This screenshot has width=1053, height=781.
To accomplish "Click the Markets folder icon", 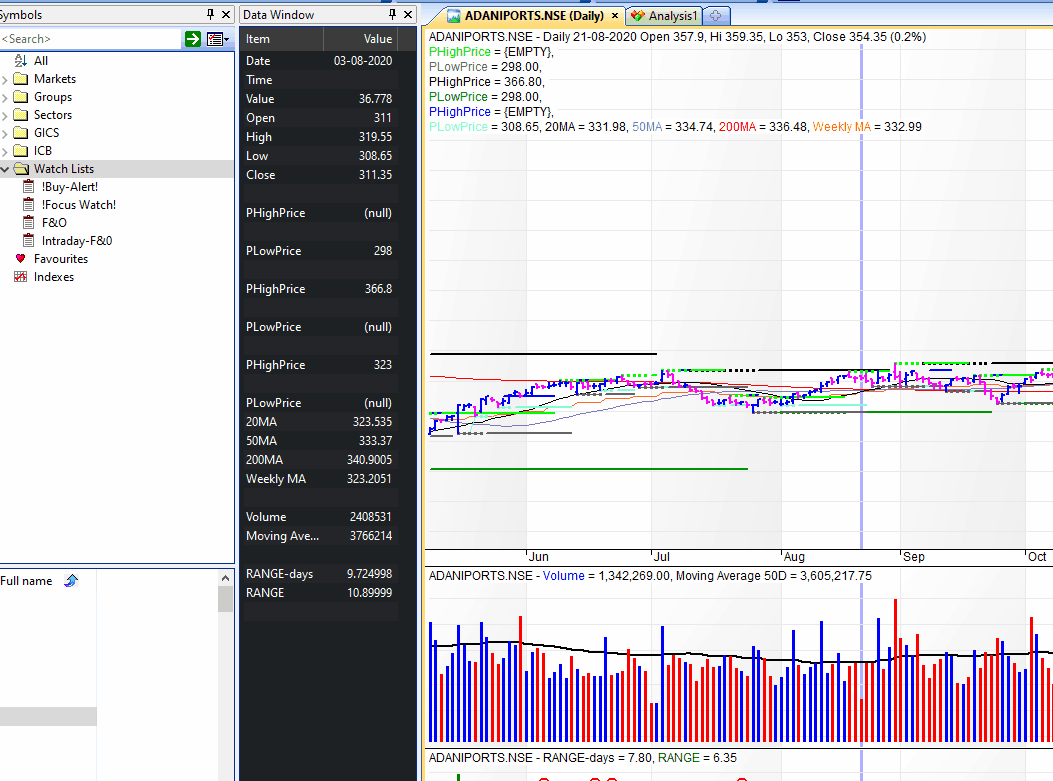I will click(21, 79).
